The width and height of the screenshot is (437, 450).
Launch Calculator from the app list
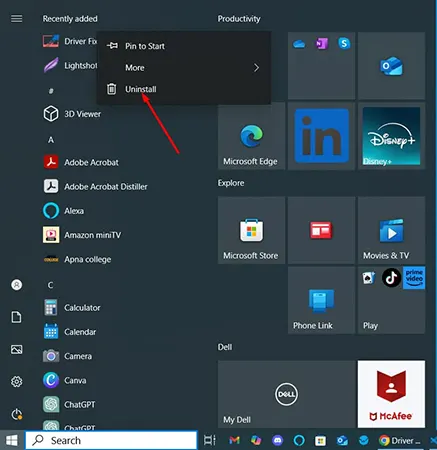(x=72, y=308)
